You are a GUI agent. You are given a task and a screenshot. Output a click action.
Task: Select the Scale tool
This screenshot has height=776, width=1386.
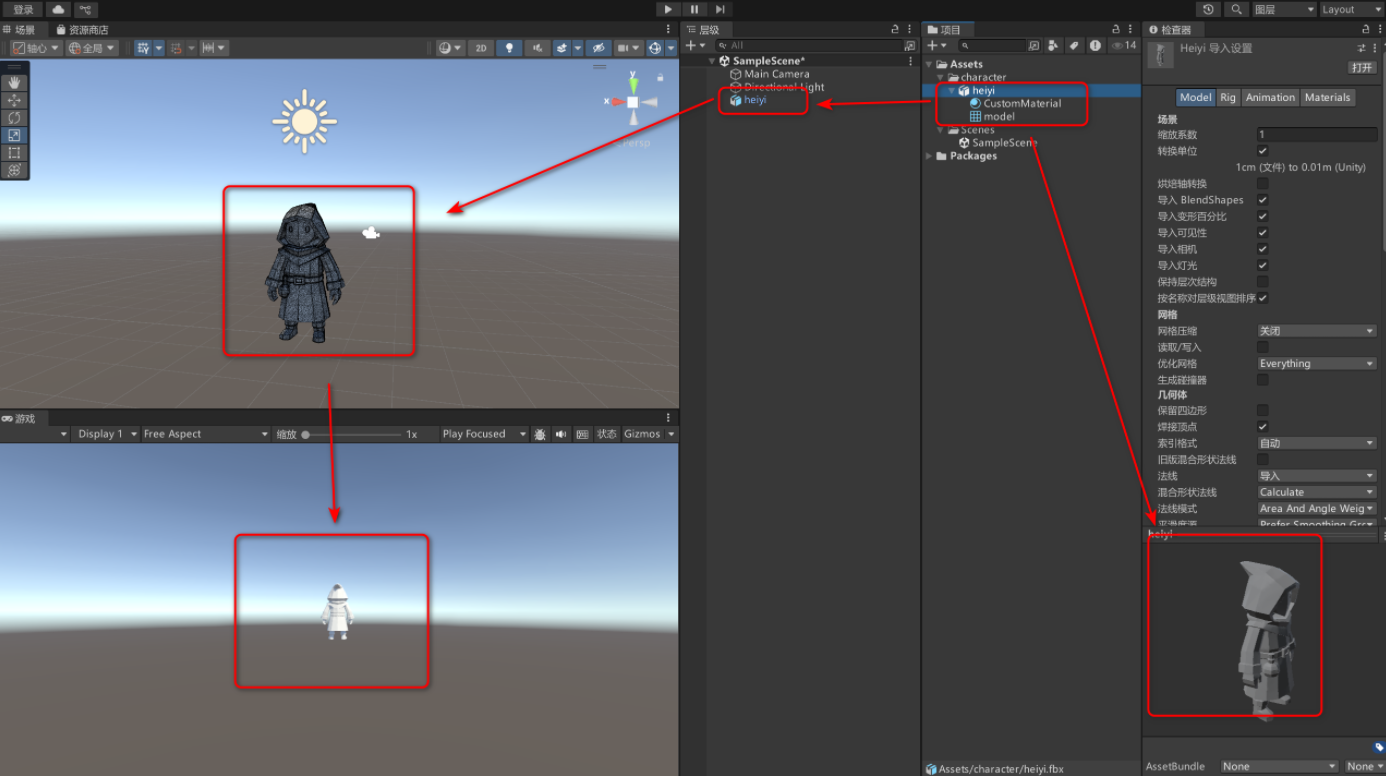[x=14, y=135]
